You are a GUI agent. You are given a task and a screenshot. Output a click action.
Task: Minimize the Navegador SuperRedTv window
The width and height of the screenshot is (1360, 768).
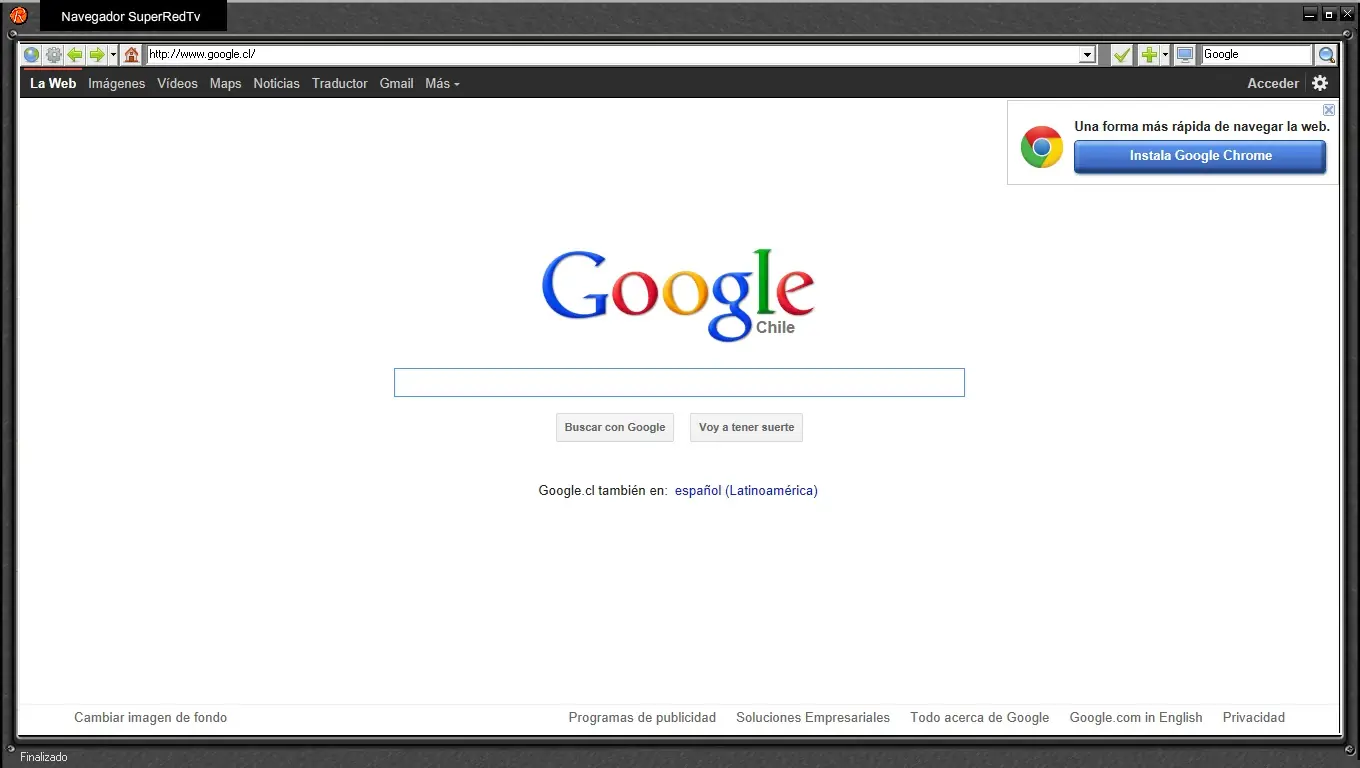tap(1311, 14)
